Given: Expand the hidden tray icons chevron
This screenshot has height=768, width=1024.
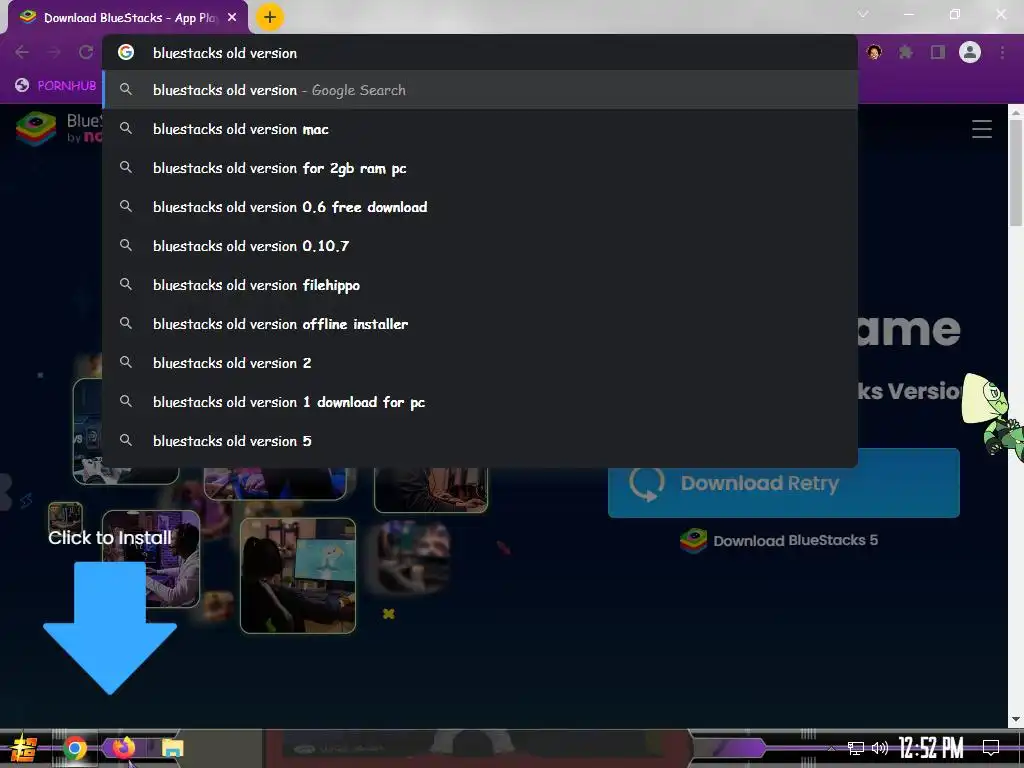Looking at the screenshot, I should [x=831, y=748].
